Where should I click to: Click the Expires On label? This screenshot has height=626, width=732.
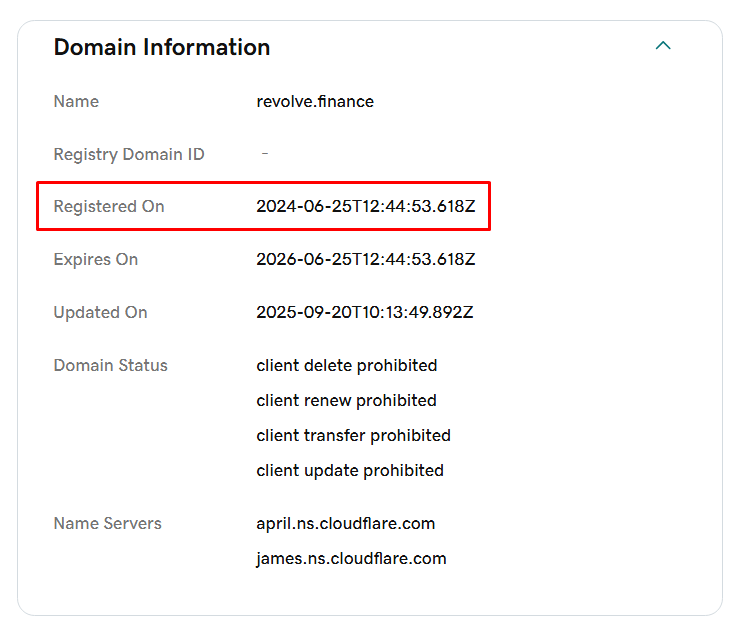pos(96,259)
